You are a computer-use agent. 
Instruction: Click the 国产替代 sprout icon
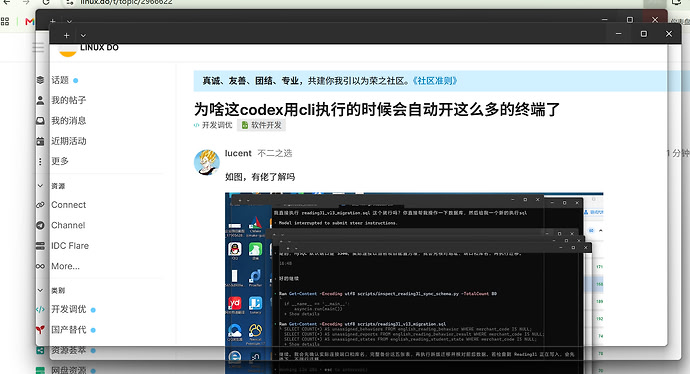40,330
